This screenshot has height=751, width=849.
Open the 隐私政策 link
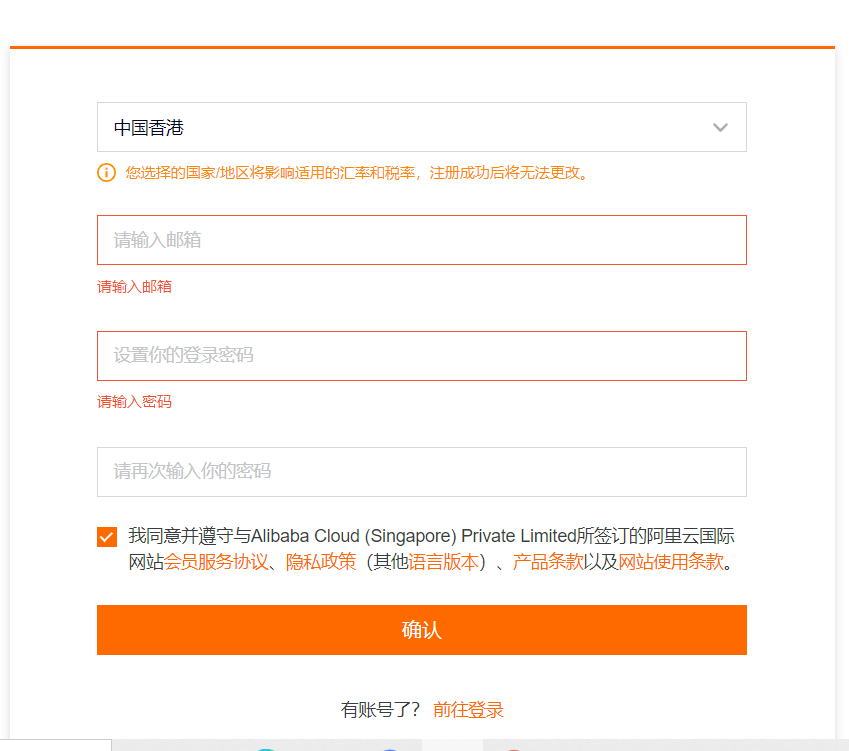coord(321,562)
